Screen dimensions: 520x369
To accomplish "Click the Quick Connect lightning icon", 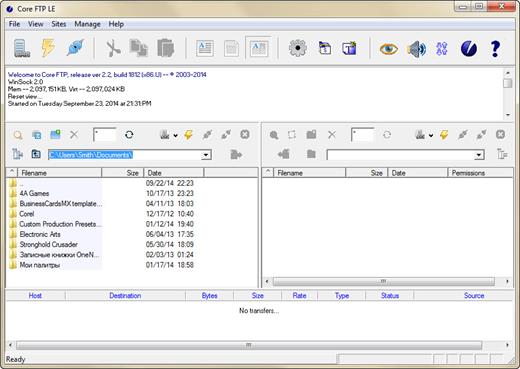I will [48, 48].
